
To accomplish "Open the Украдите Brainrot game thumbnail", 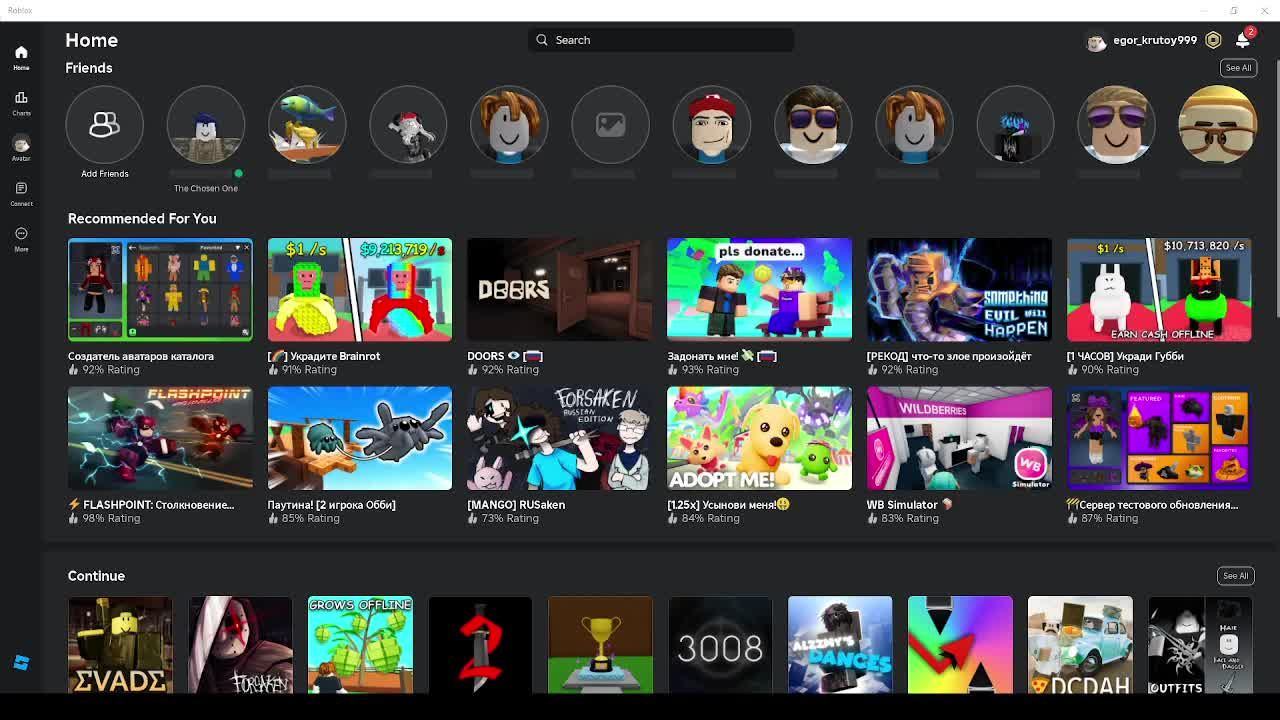I will point(360,290).
